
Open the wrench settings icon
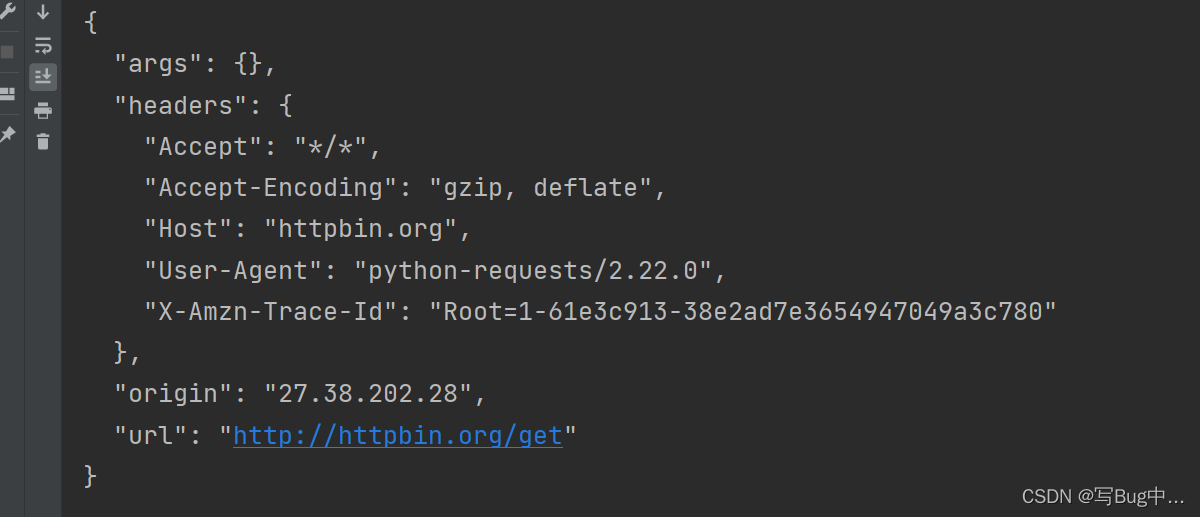[x=7, y=13]
